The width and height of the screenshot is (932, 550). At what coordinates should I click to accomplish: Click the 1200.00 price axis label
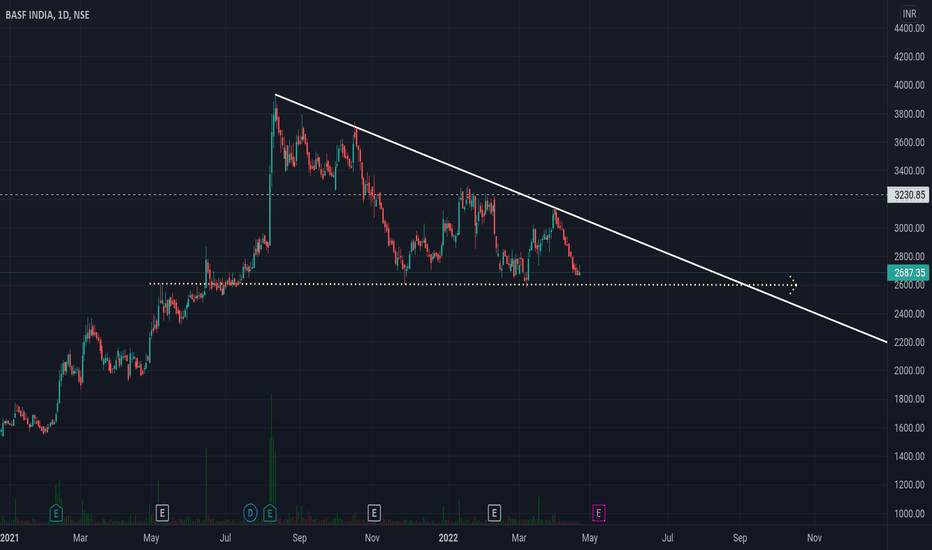[x=909, y=485]
